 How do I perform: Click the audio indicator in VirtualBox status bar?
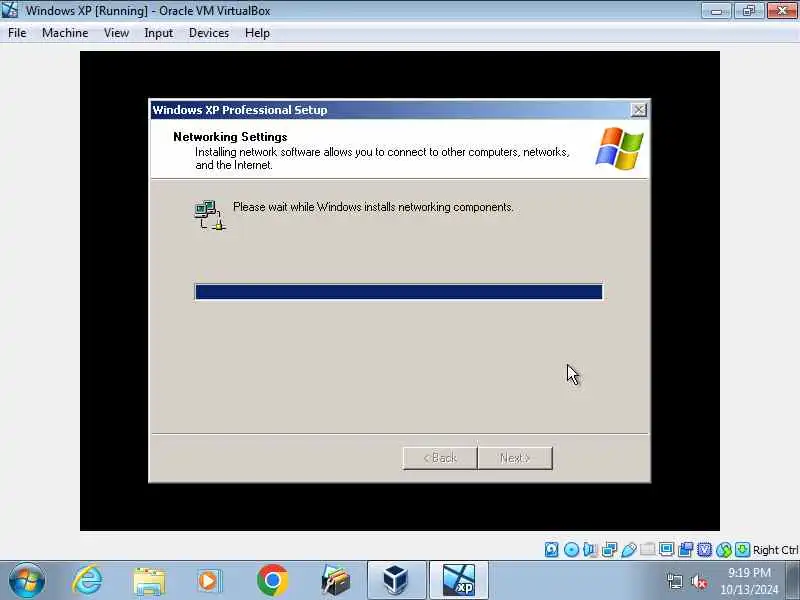[x=590, y=549]
